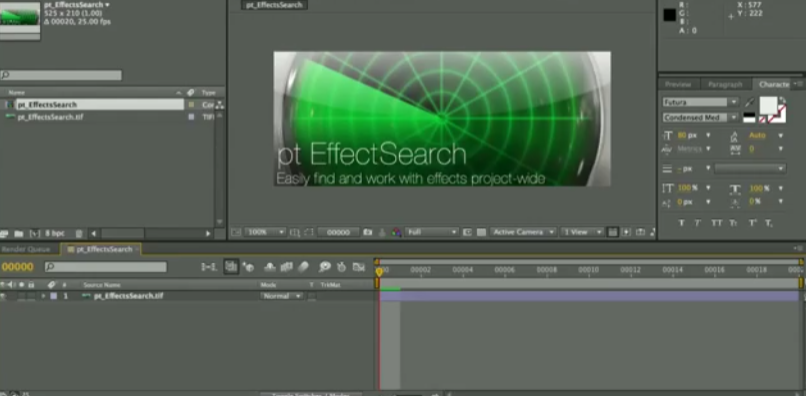806x396 pixels.
Task: Switch to the Render Queue tab
Action: coord(26,249)
